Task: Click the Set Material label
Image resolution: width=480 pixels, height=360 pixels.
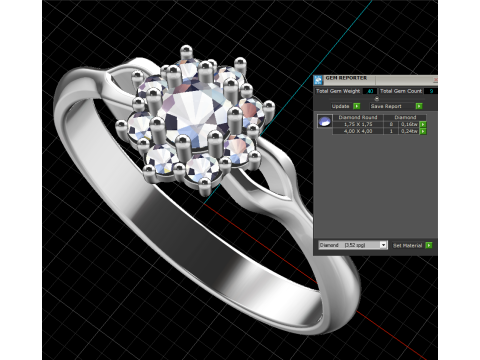Action: click(407, 245)
